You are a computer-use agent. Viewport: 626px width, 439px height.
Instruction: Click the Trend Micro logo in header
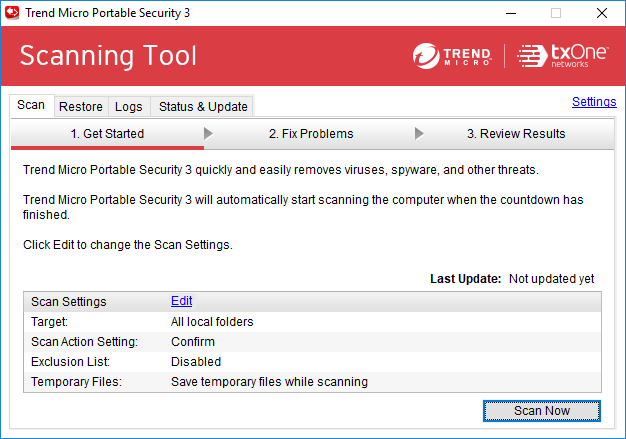coord(451,56)
